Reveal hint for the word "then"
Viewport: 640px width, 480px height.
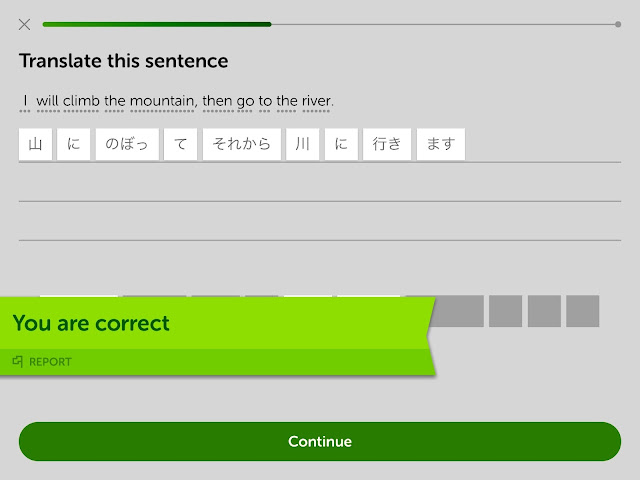(217, 101)
